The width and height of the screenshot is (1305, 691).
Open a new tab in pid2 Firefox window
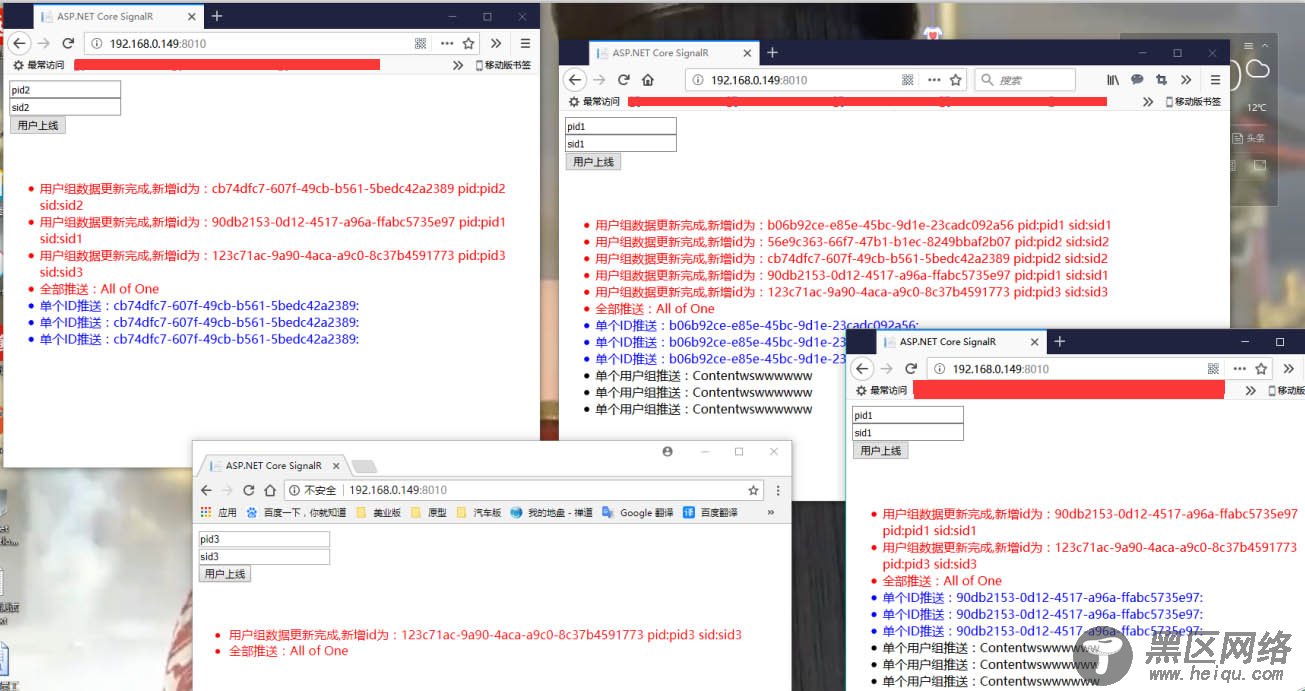pos(217,16)
